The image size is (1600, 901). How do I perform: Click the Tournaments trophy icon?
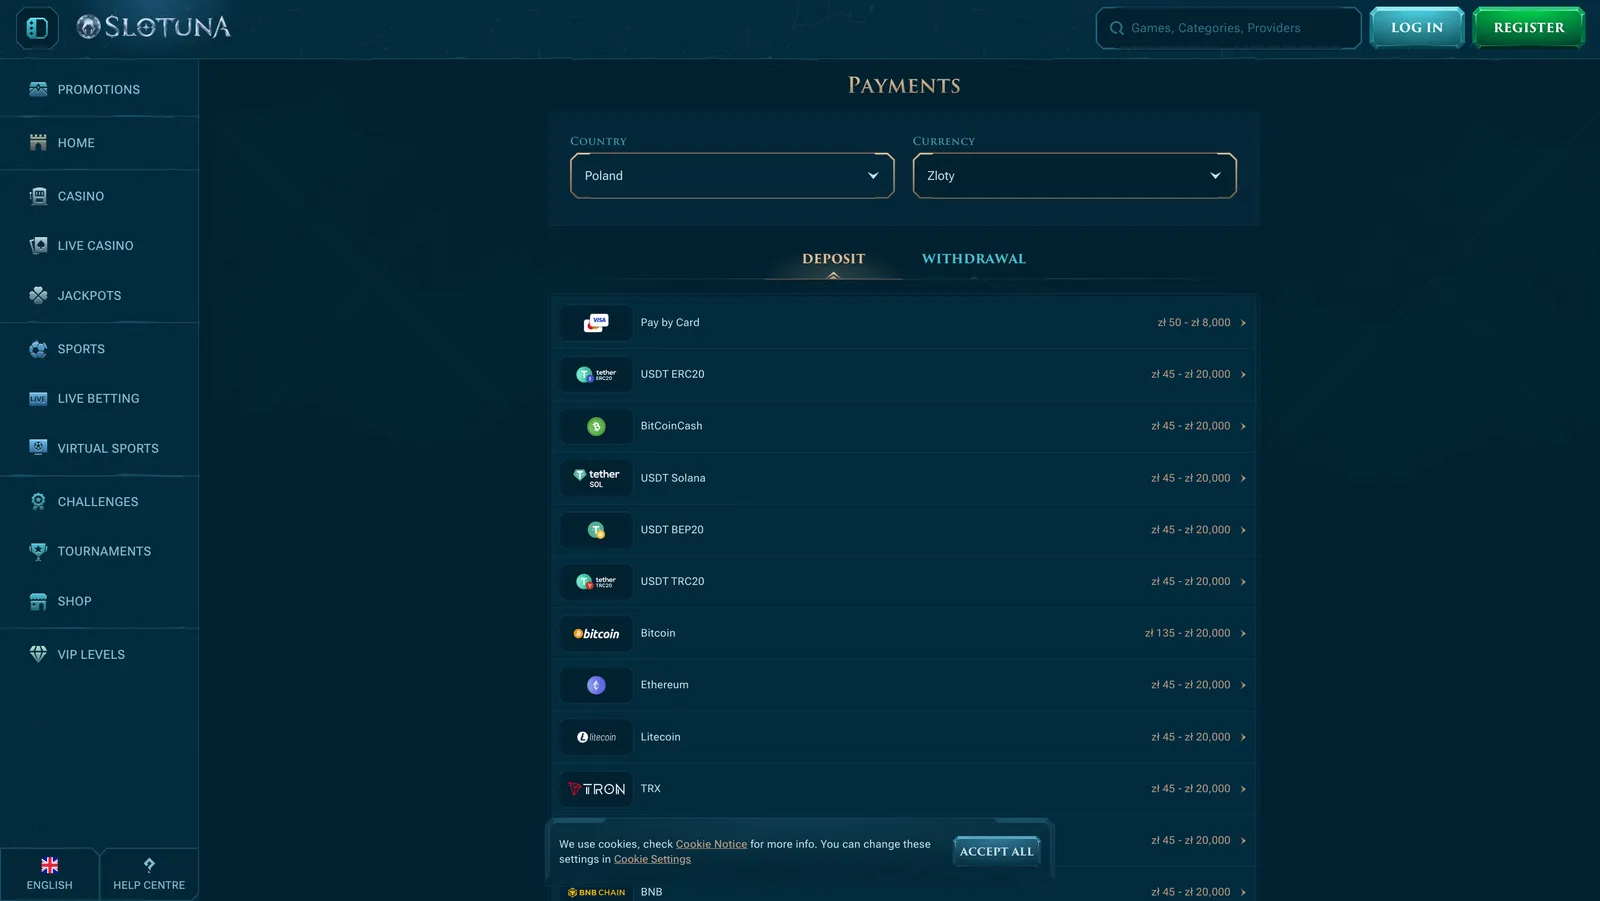pos(38,551)
